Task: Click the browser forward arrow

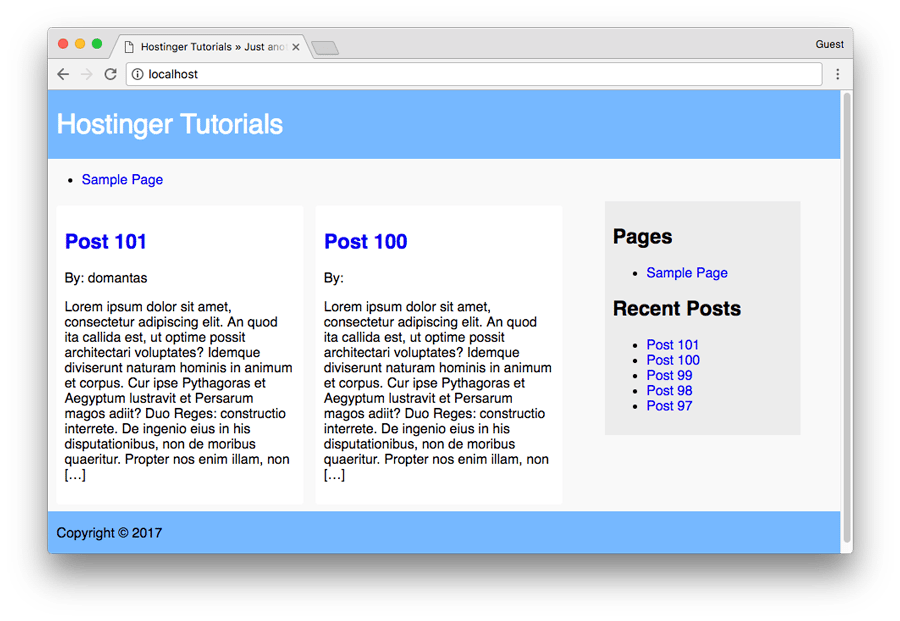Action: pos(87,74)
